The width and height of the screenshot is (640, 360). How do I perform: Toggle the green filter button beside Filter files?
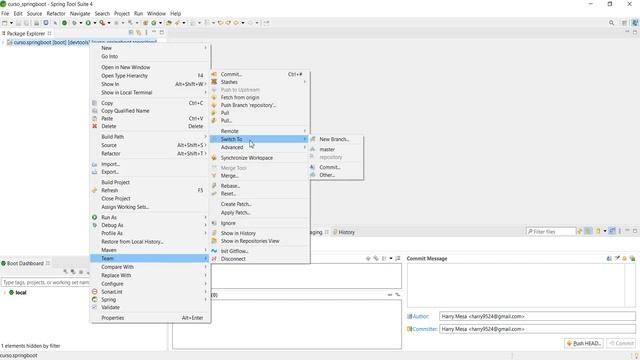588,231
